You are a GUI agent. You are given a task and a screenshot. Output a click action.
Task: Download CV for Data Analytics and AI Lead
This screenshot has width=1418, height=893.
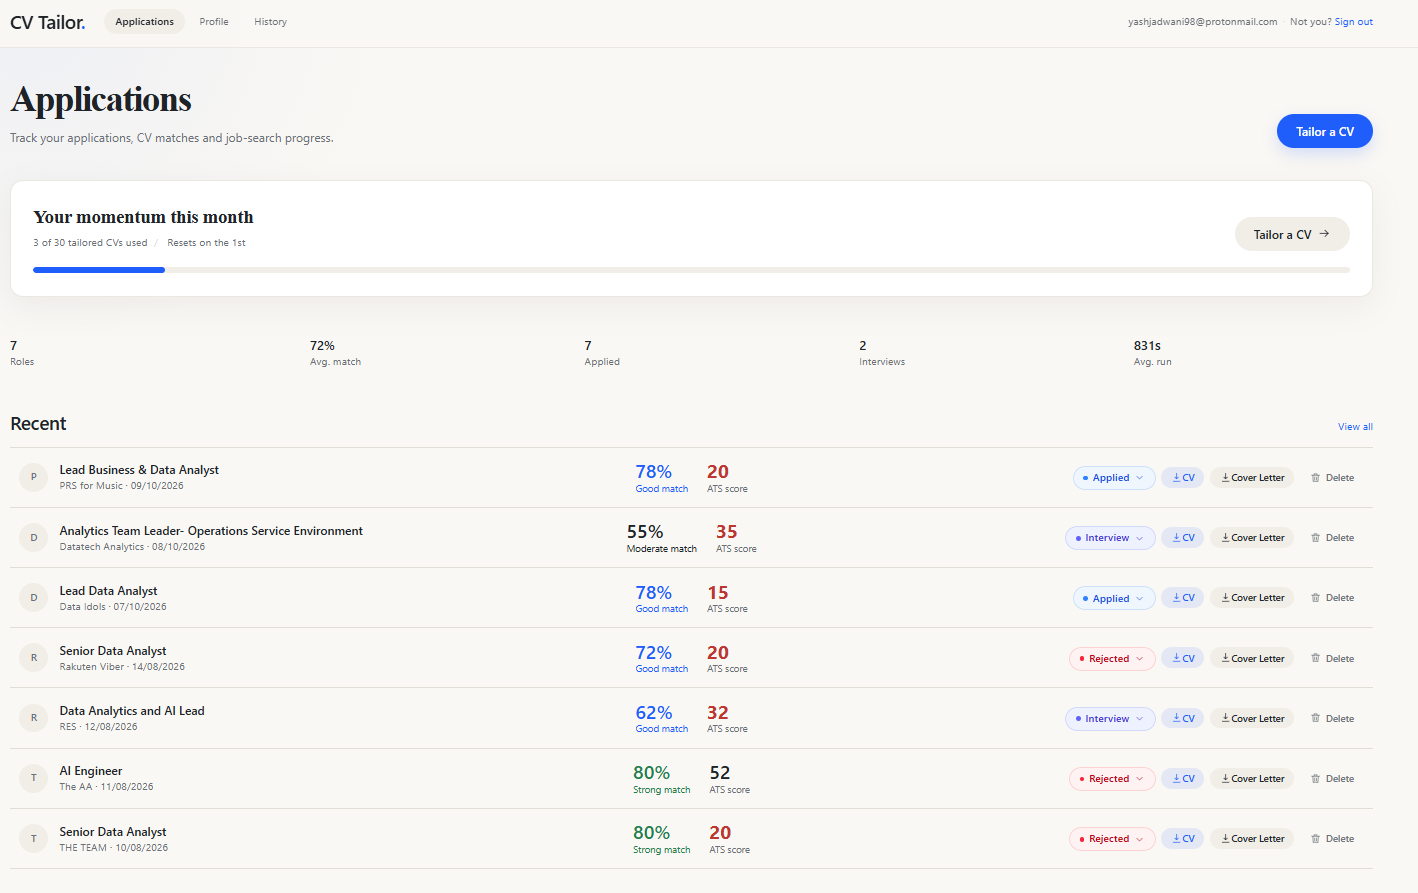(1183, 718)
